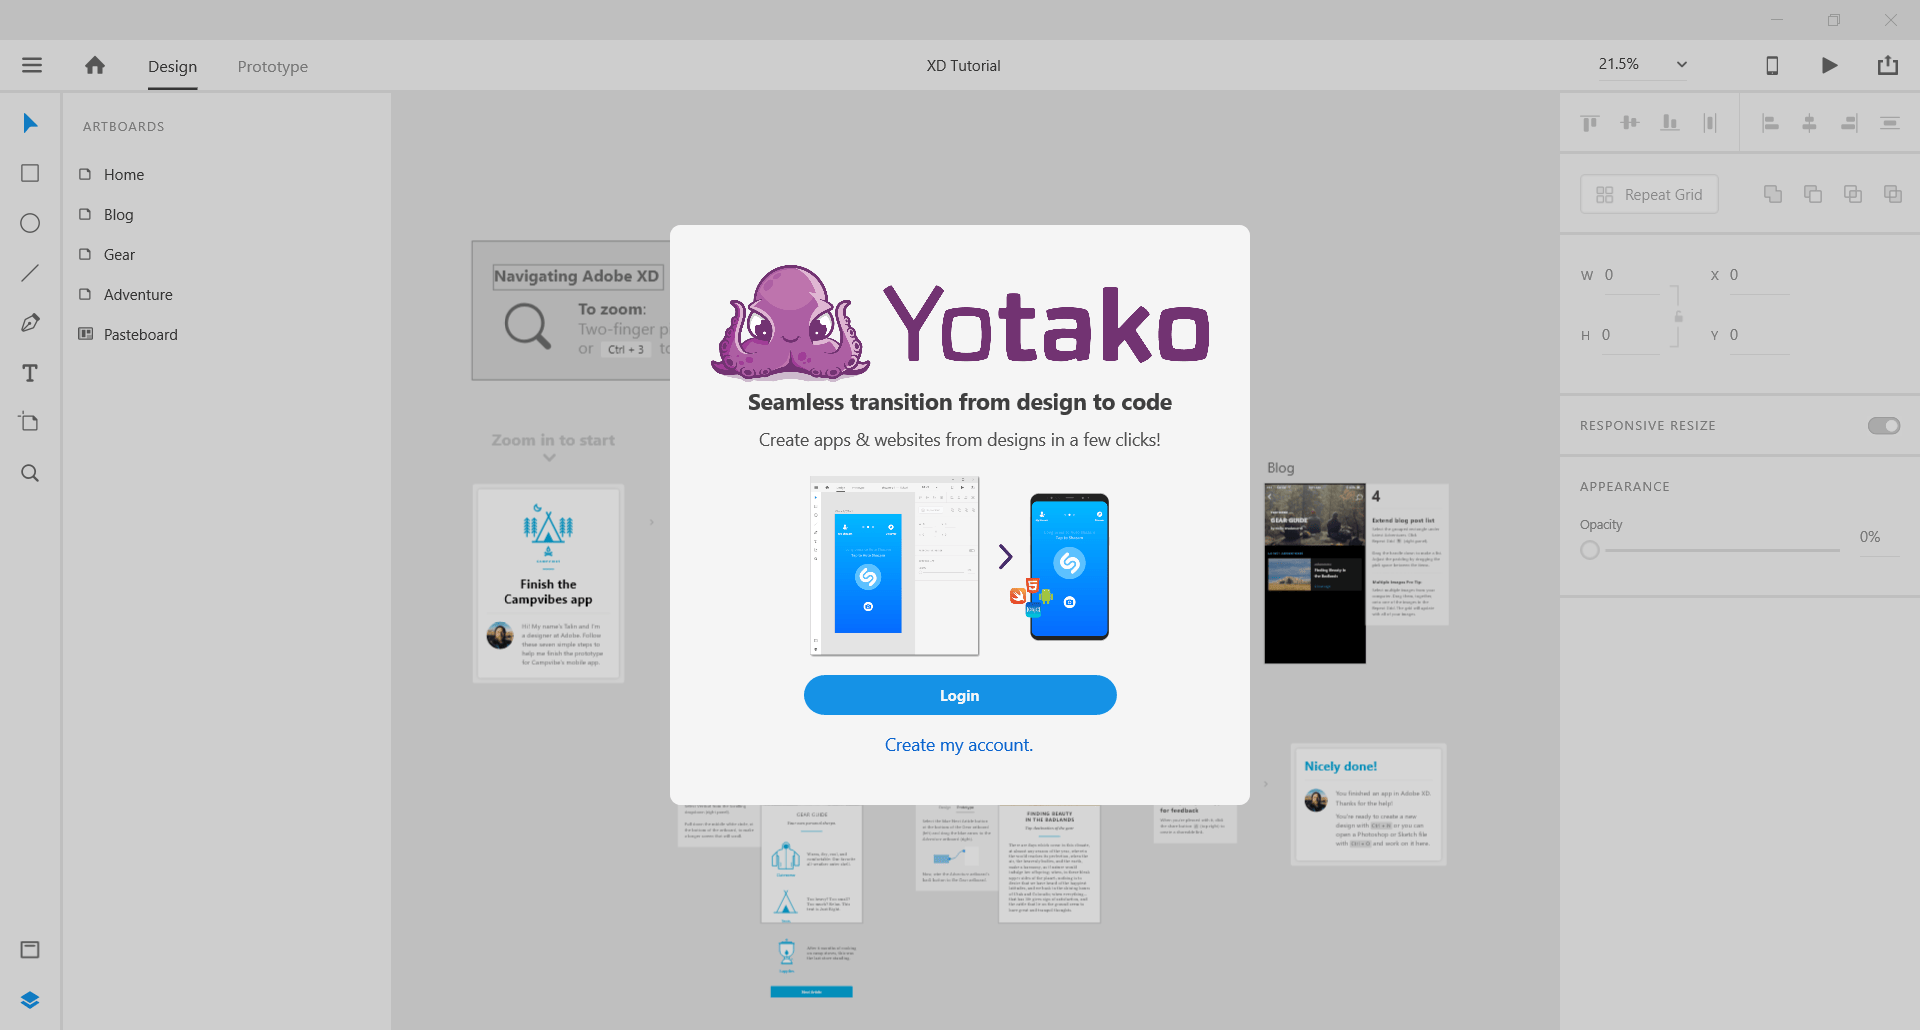Open the hamburger menu
The image size is (1920, 1030).
coord(32,65)
